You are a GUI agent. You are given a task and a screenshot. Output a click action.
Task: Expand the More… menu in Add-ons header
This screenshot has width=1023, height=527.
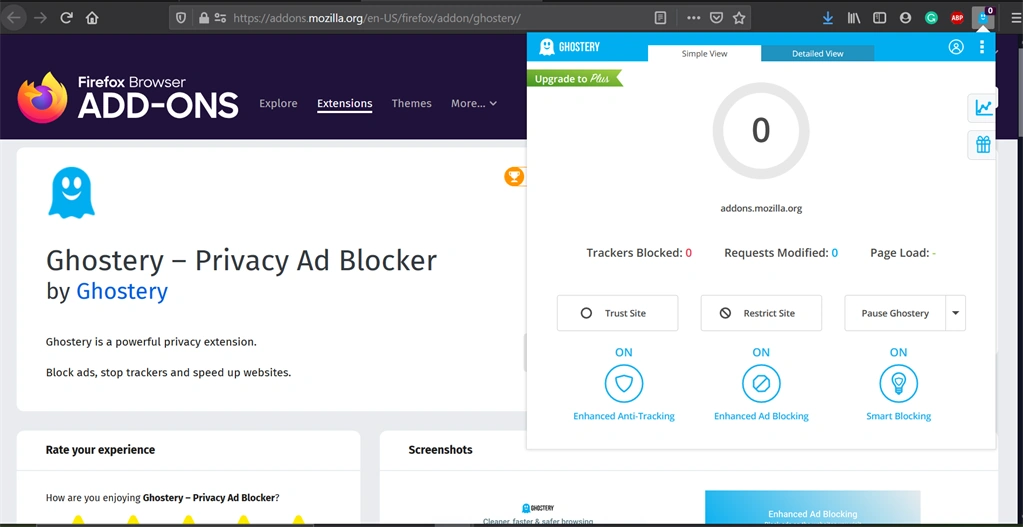[x=474, y=104]
